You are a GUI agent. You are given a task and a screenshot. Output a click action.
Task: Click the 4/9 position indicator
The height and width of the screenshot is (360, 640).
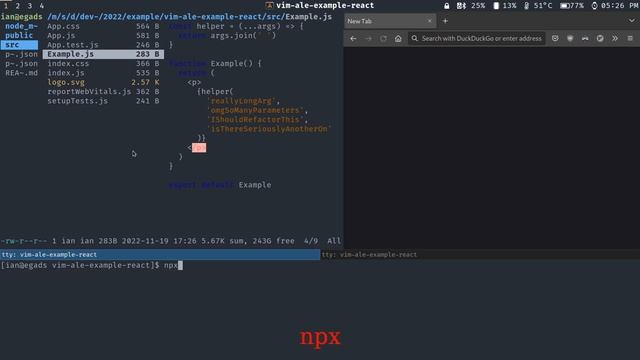(x=311, y=241)
